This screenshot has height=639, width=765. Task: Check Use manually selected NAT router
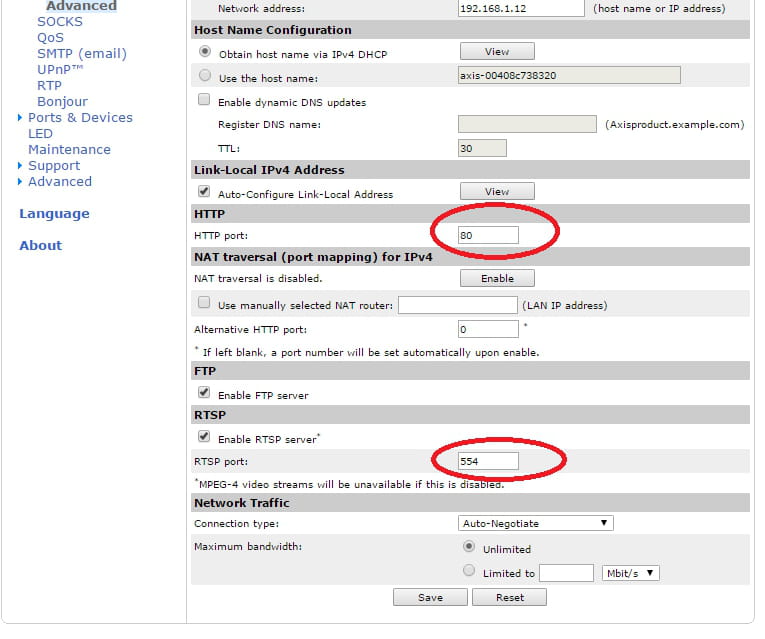pos(204,302)
